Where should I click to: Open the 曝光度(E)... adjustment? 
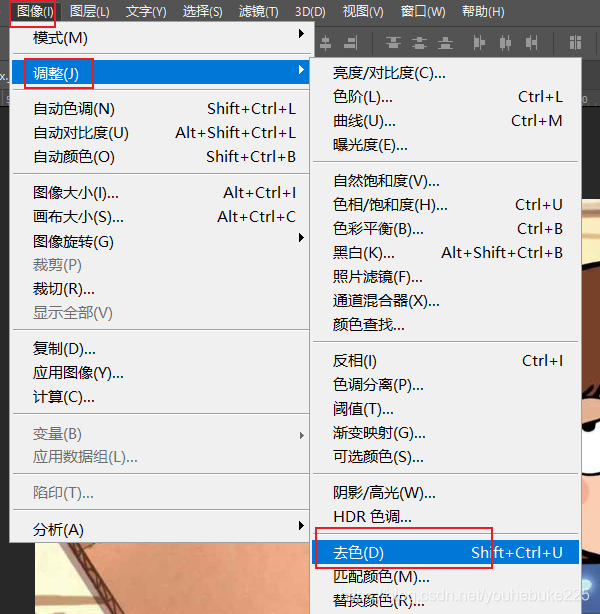[446, 145]
